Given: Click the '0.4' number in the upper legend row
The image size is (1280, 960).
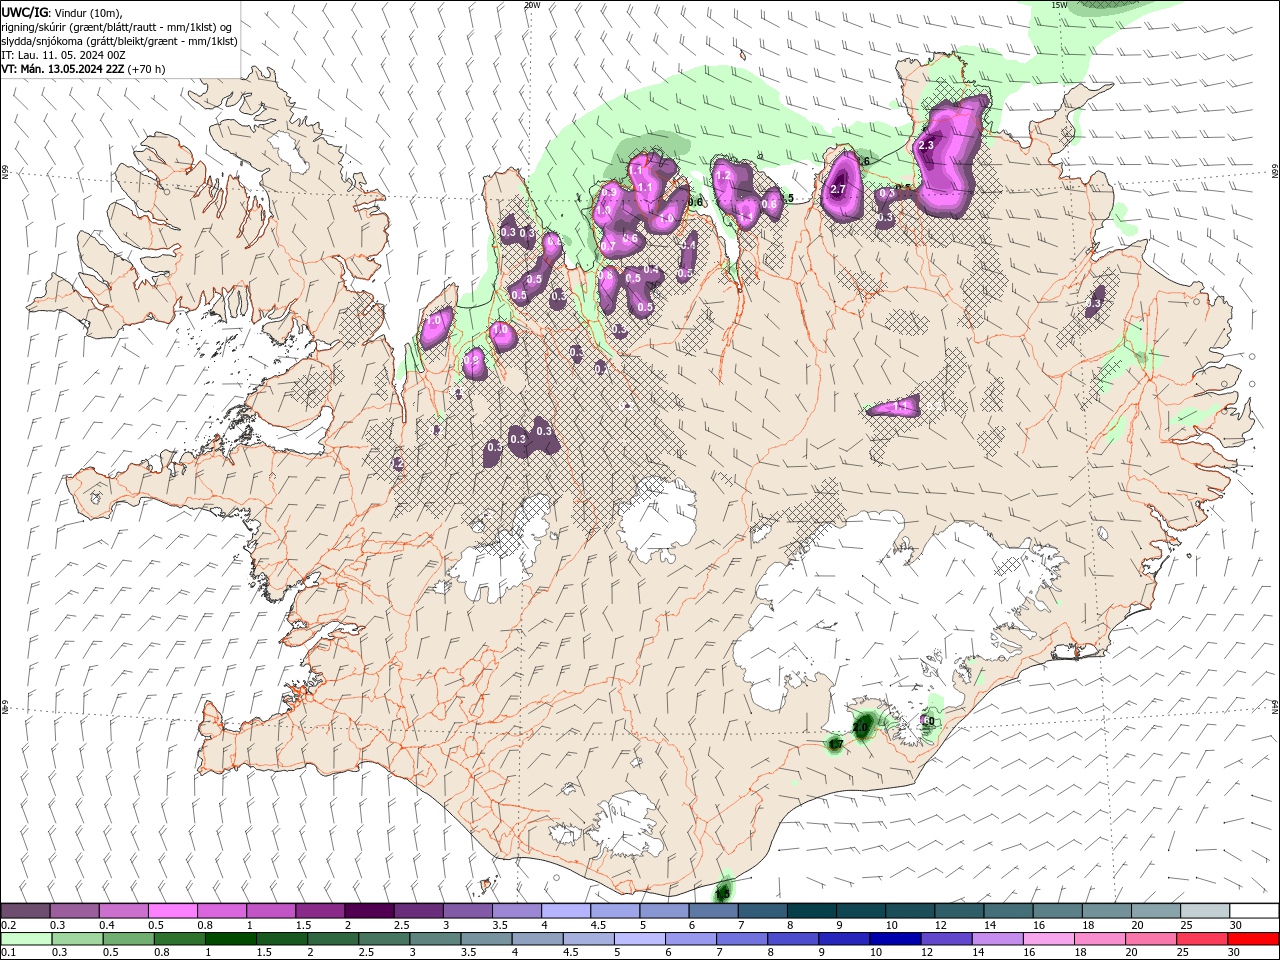Looking at the screenshot, I should [x=106, y=925].
